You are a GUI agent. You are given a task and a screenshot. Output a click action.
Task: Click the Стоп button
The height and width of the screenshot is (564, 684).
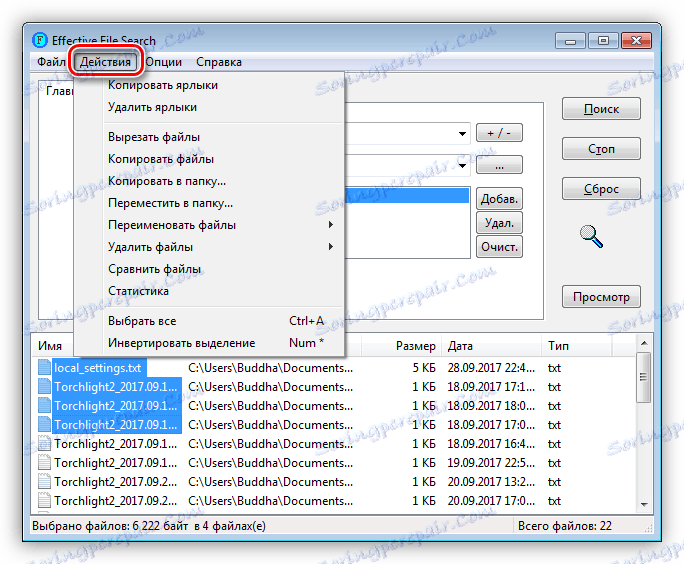pyautogui.click(x=601, y=149)
